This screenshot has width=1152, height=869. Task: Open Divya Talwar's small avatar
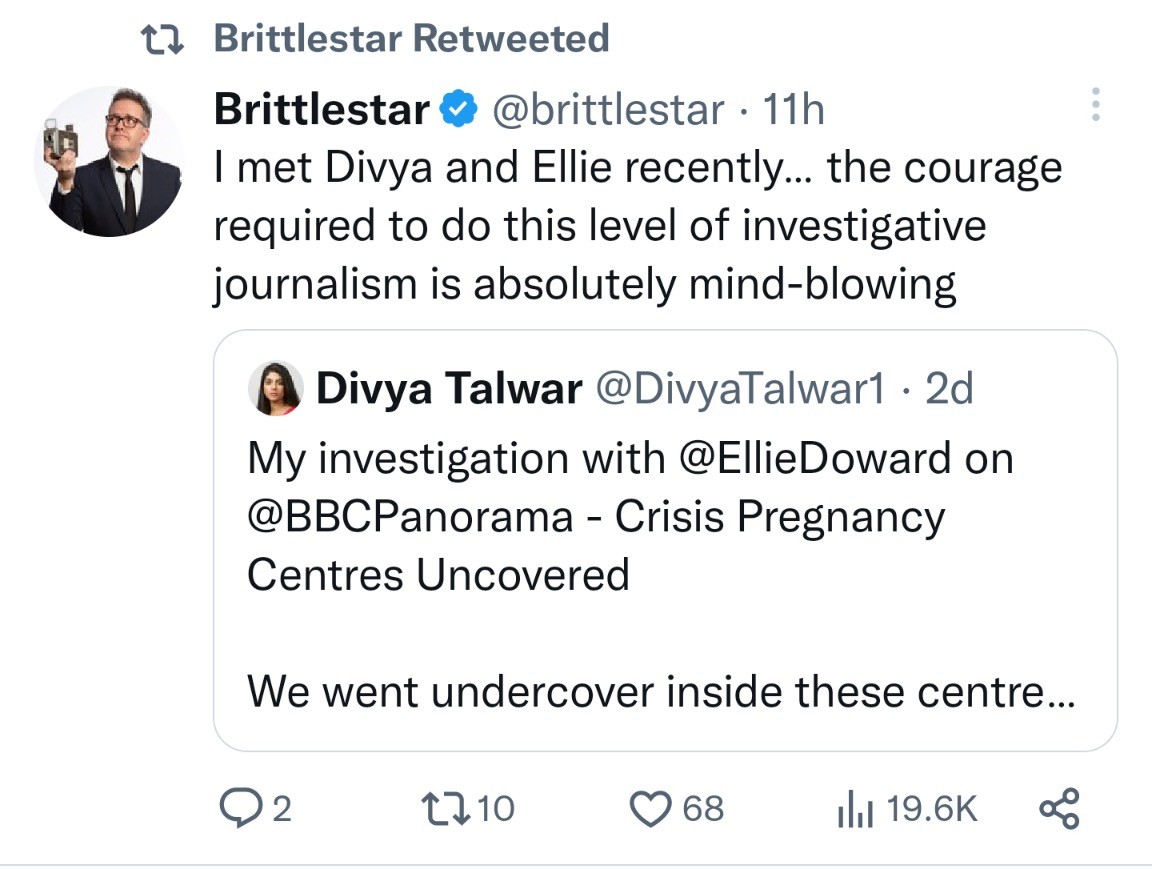tap(275, 389)
